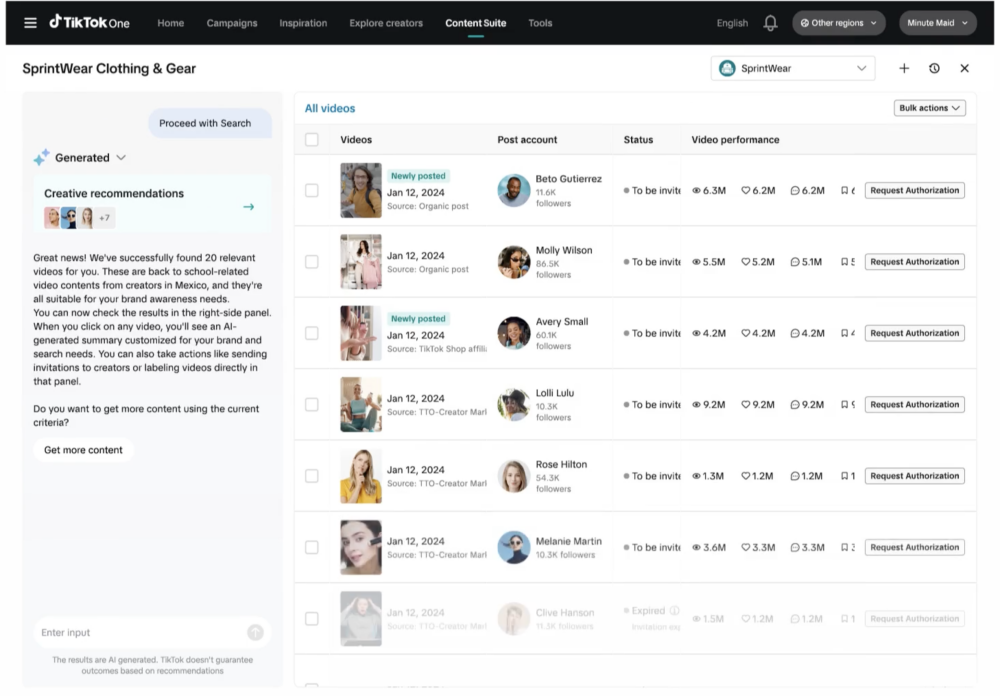The height and width of the screenshot is (696, 1000).
Task: Click views eye icon in Beto Gutierrez row
Action: pyautogui.click(x=696, y=190)
